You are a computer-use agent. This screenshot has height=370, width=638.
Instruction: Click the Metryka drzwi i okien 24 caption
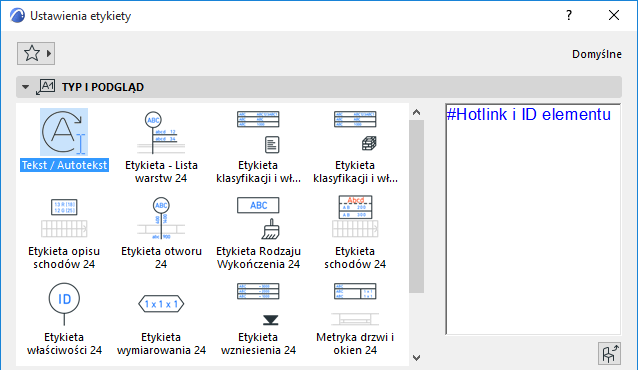point(355,344)
